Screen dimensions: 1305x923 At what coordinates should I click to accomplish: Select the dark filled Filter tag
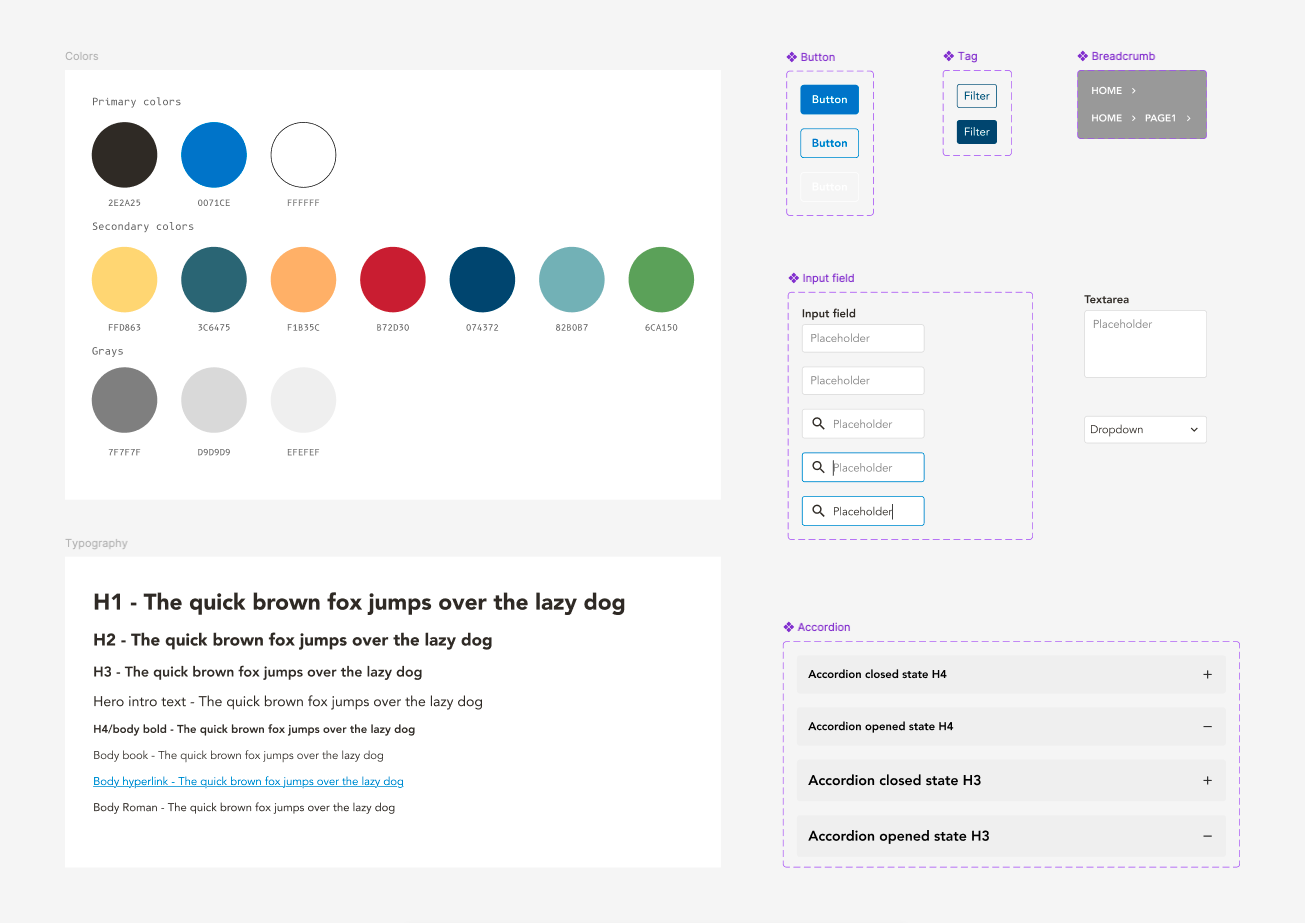977,132
